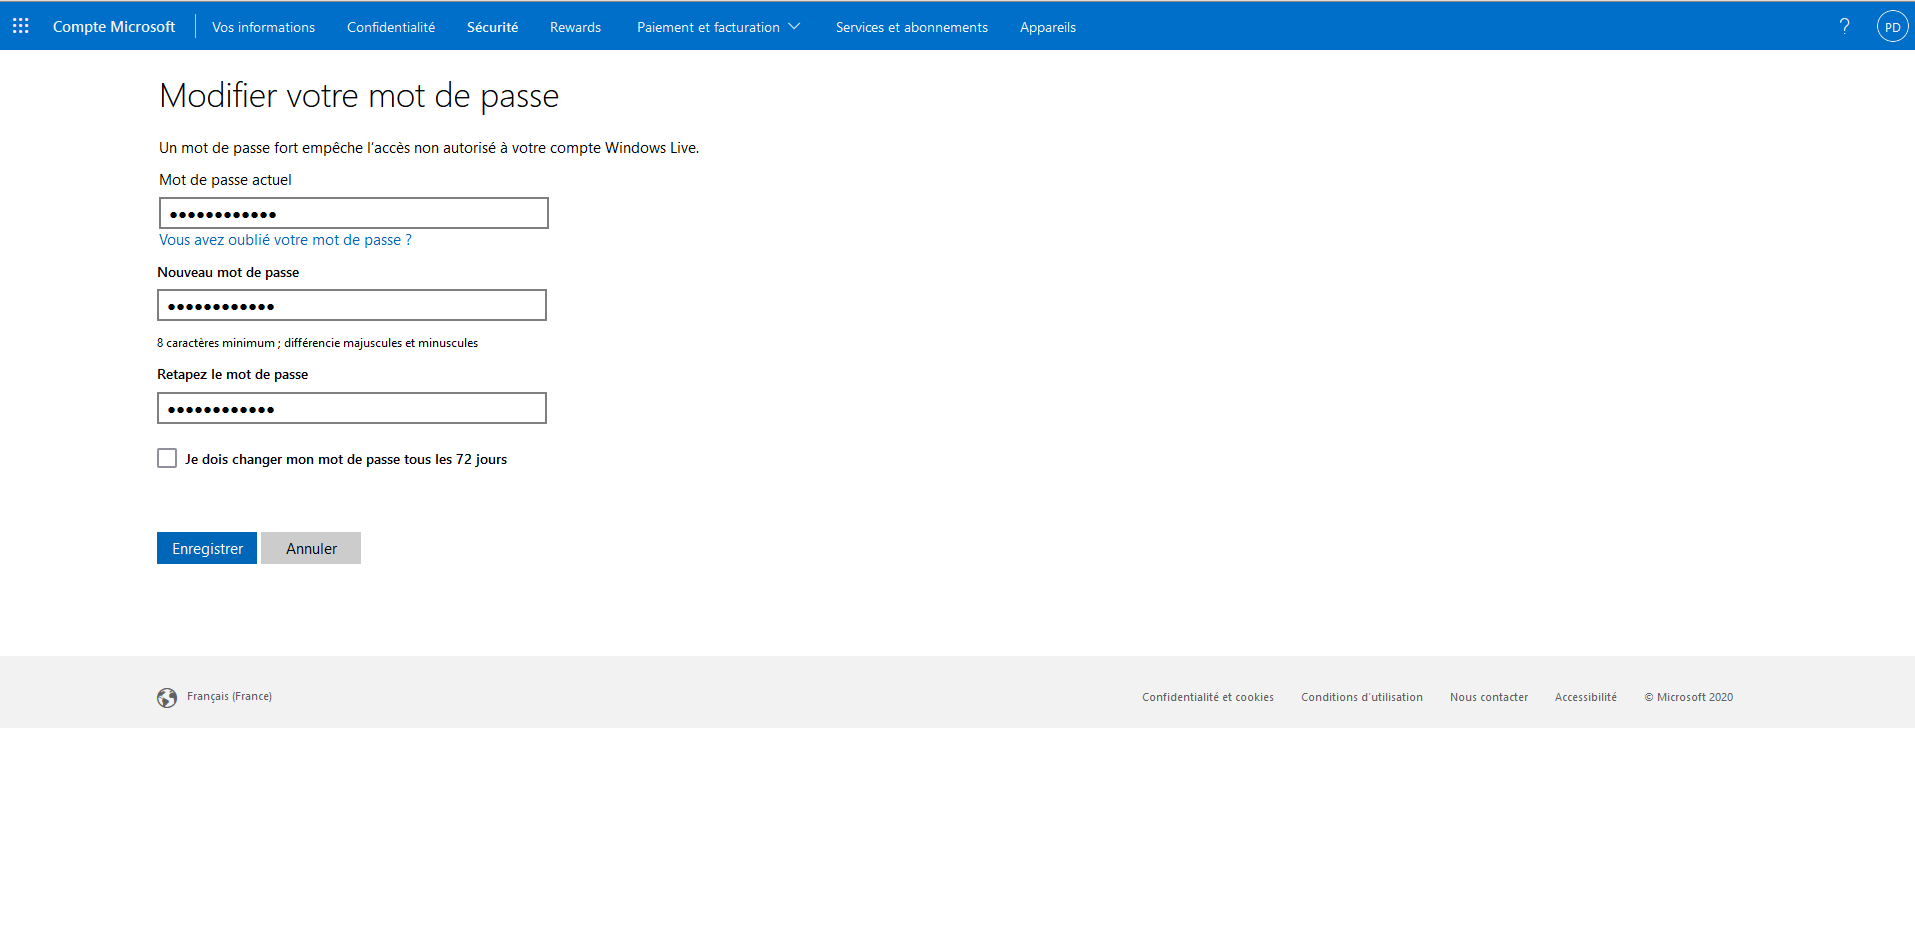Follow 'Vous avez oublié votre mot de passe' link
The width and height of the screenshot is (1915, 949).
pos(285,240)
